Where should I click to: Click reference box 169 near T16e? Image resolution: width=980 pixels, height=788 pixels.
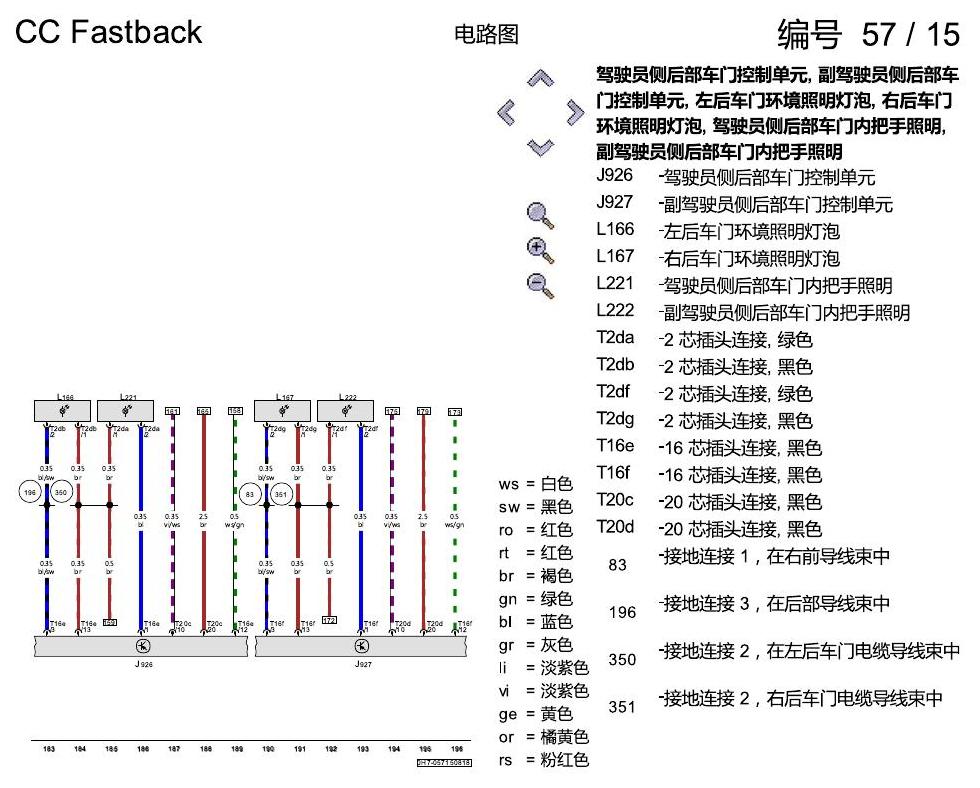109,622
